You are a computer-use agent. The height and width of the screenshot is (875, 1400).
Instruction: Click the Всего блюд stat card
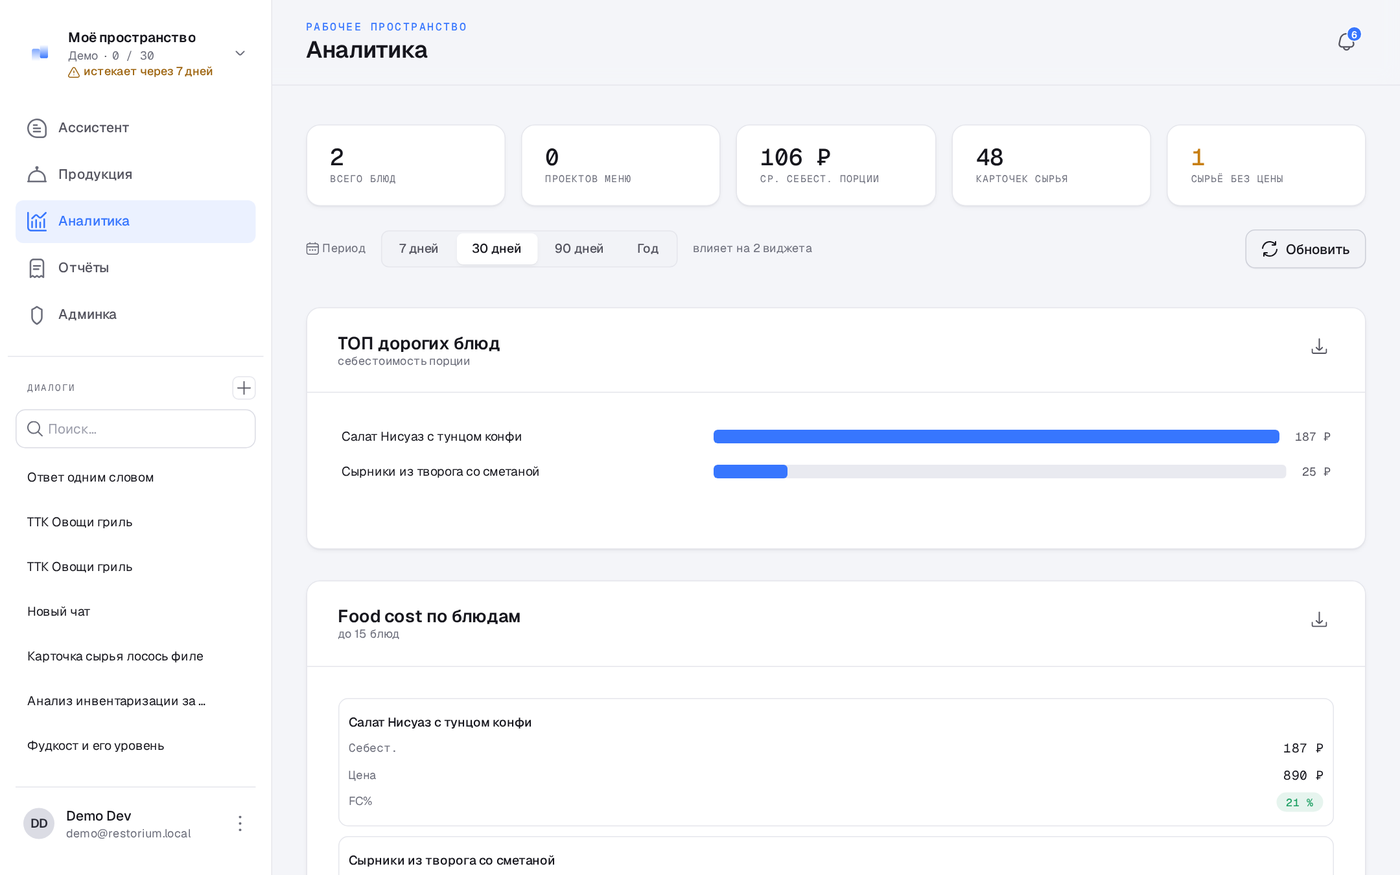[406, 166]
